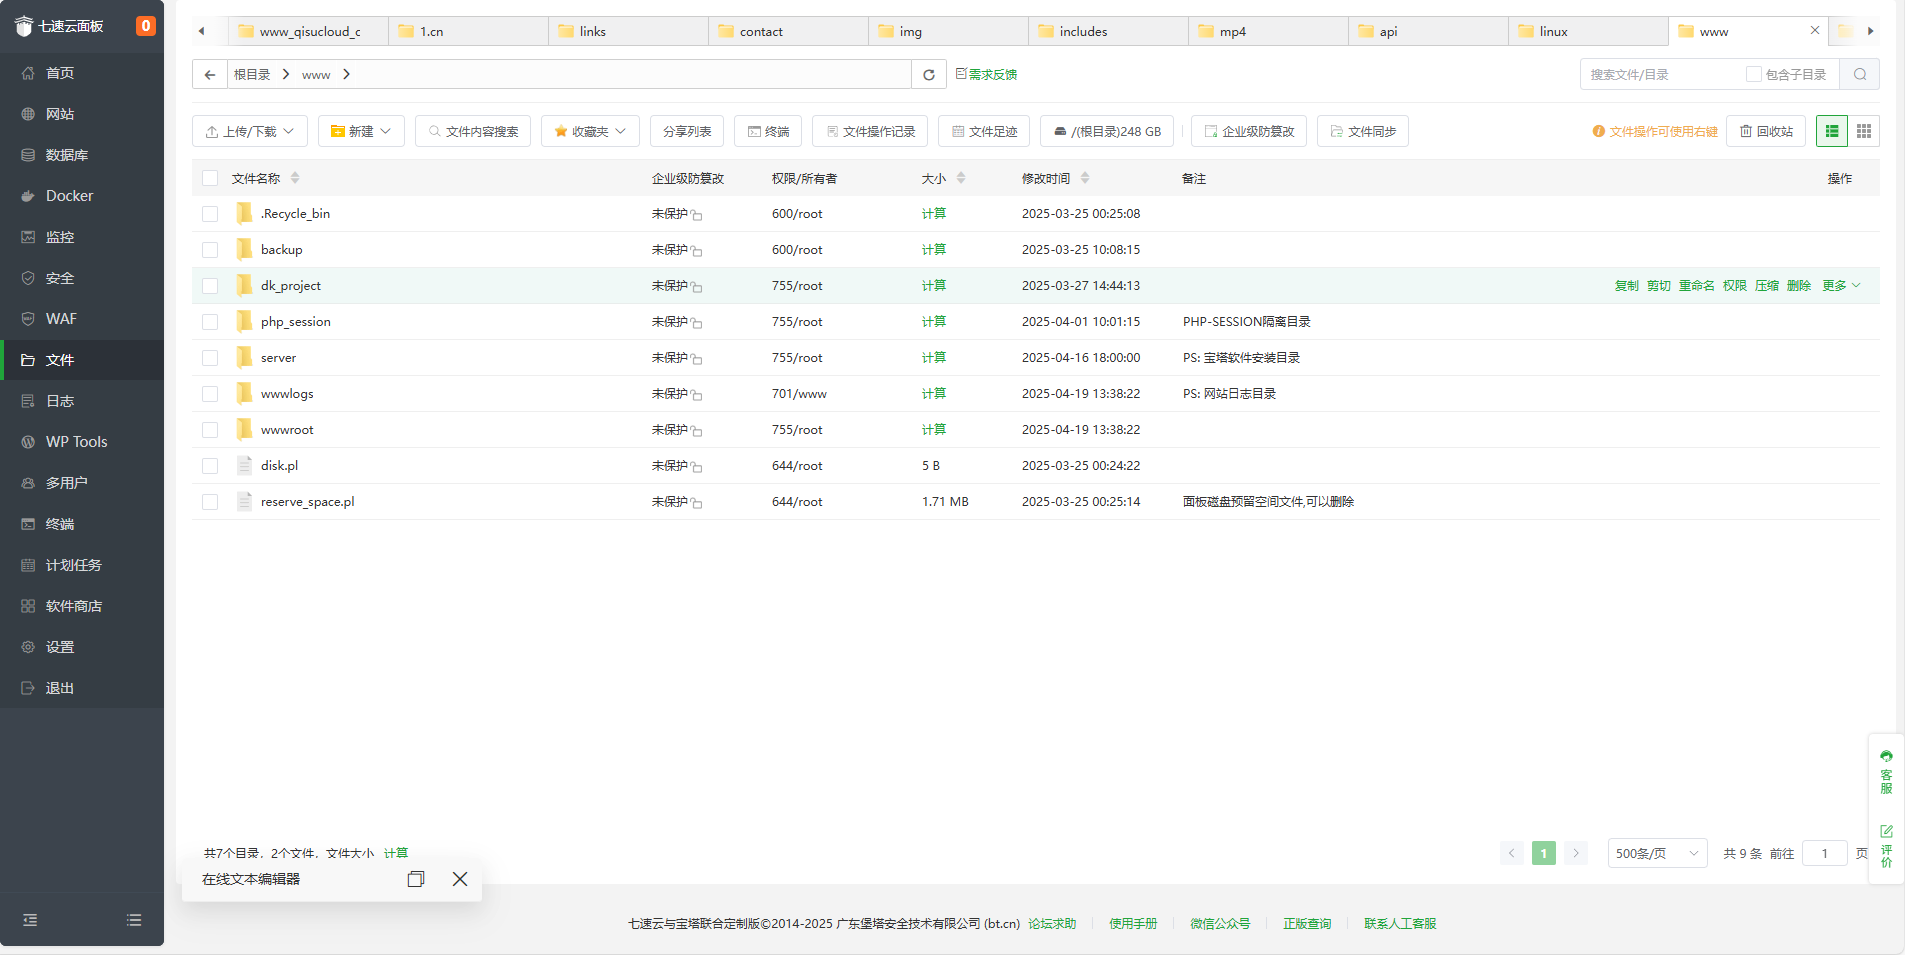The image size is (1905, 955).
Task: Click the search magnifier button
Action: (1860, 74)
